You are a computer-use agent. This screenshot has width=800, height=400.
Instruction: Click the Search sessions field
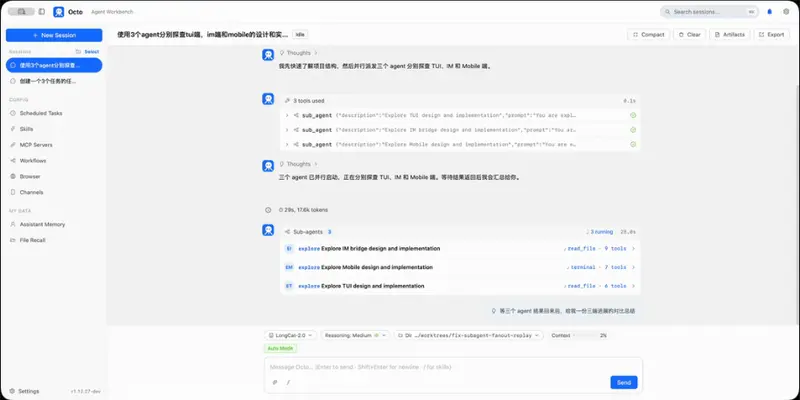click(x=710, y=12)
